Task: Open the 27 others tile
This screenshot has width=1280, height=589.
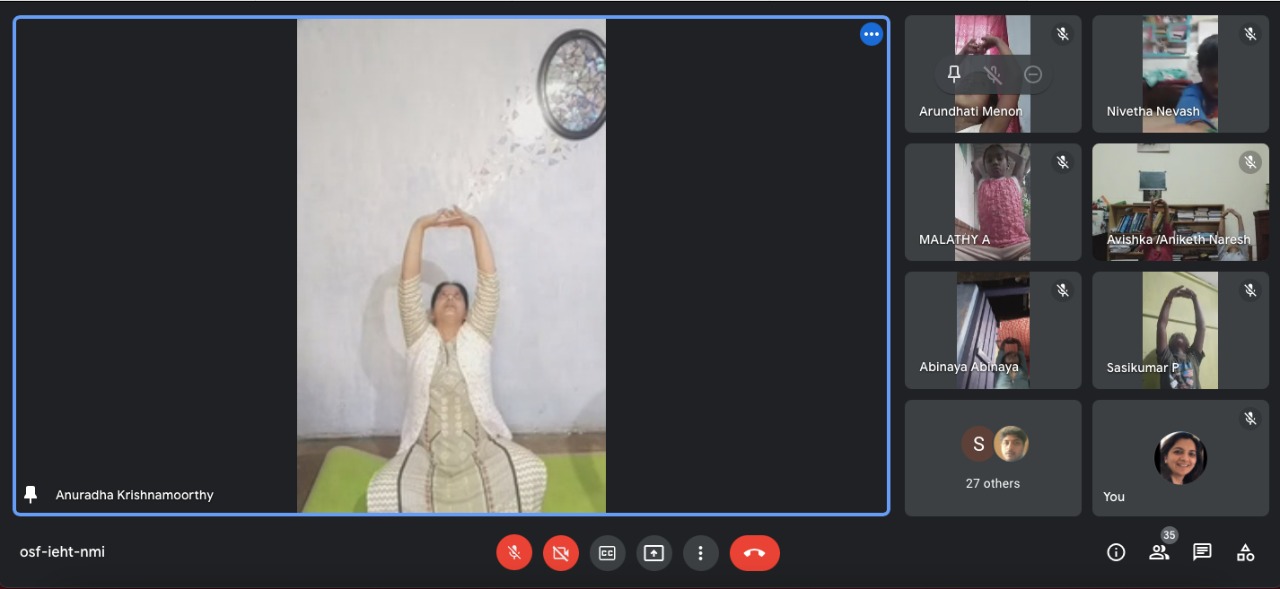Action: pyautogui.click(x=993, y=458)
